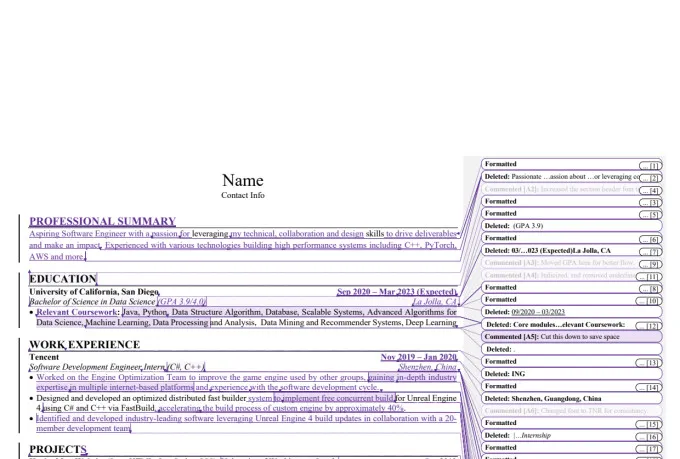
Task: Click the '(GPA 3.9/4.0)' text
Action: 182,302
